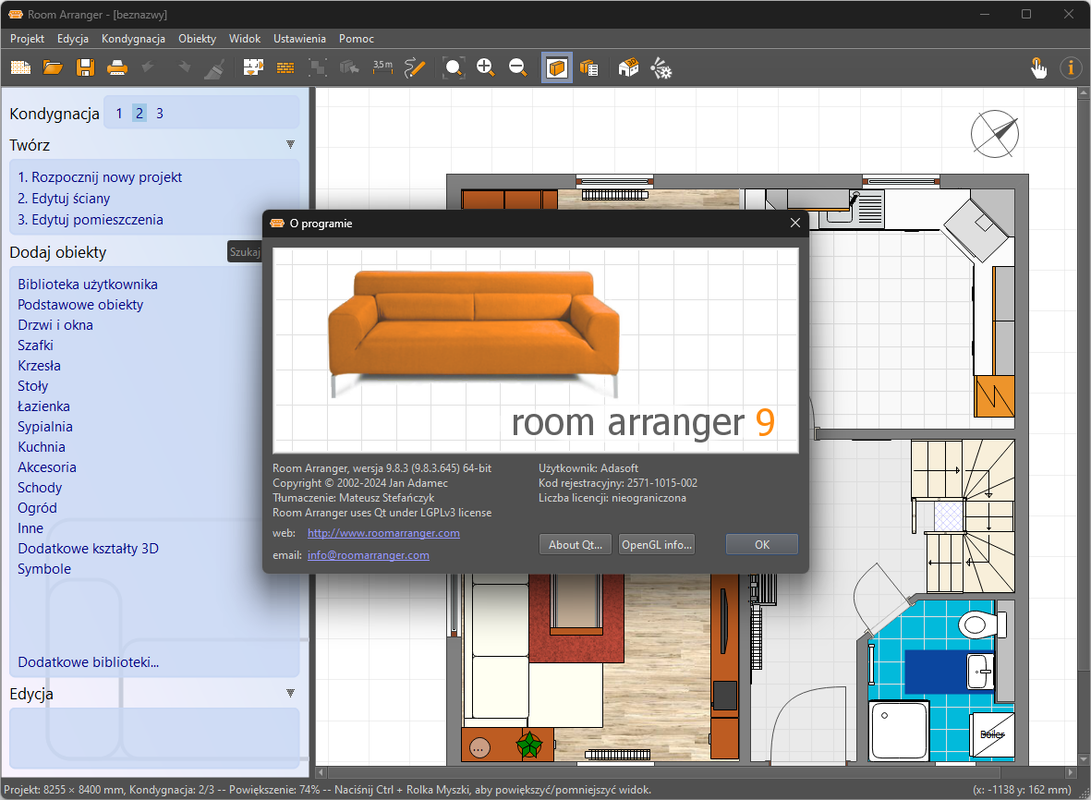1091x800 pixels.
Task: Click the Zoom to fit magnifier icon
Action: pyautogui.click(x=454, y=67)
